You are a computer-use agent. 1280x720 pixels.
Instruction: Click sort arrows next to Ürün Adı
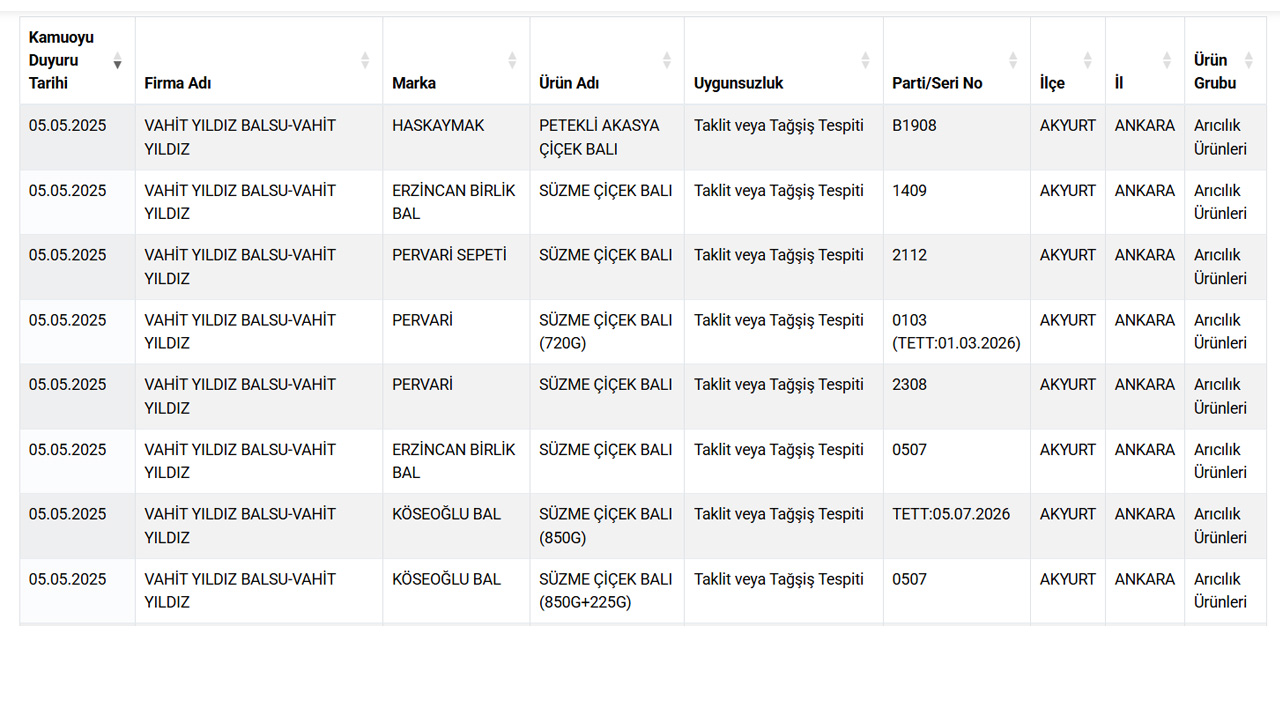point(667,60)
